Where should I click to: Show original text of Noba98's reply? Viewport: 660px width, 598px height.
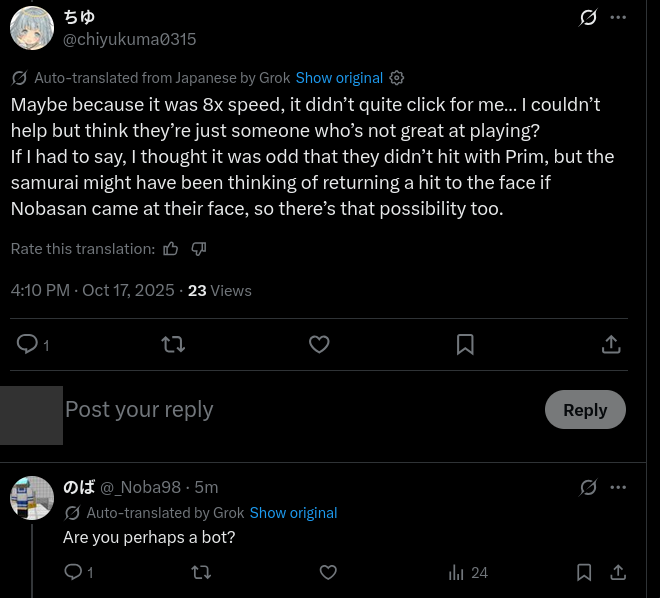tap(293, 513)
